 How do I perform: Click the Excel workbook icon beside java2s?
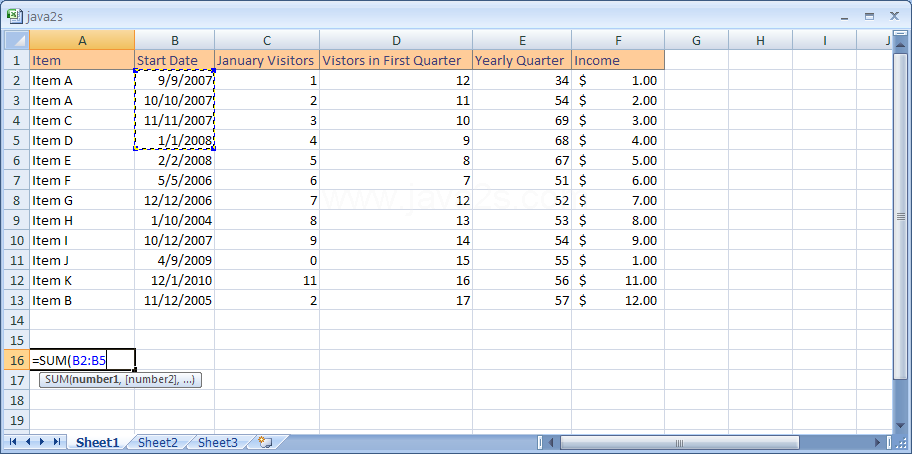click(x=15, y=17)
